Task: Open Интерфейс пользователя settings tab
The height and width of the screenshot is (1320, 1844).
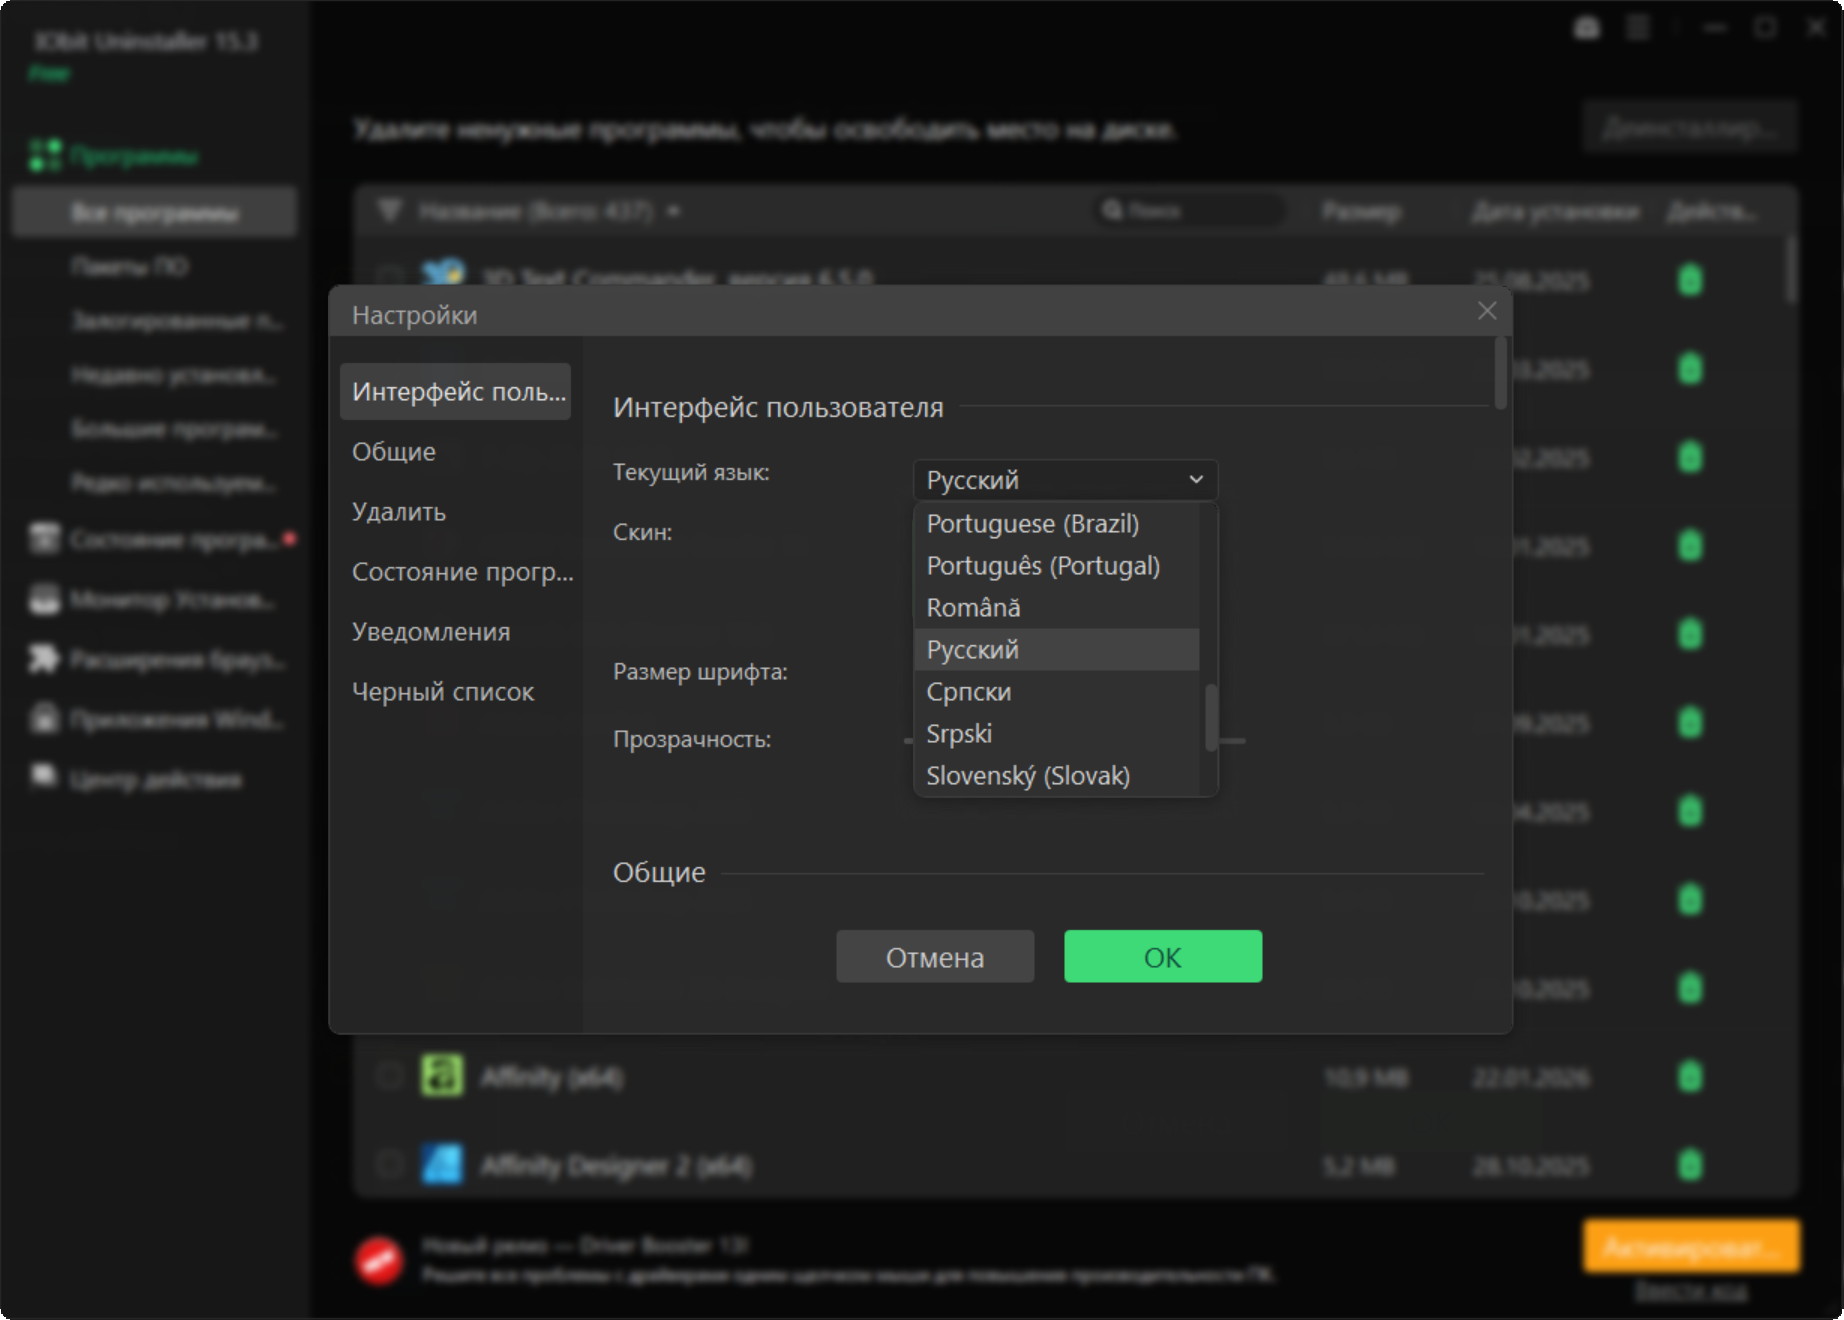Action: coord(456,392)
